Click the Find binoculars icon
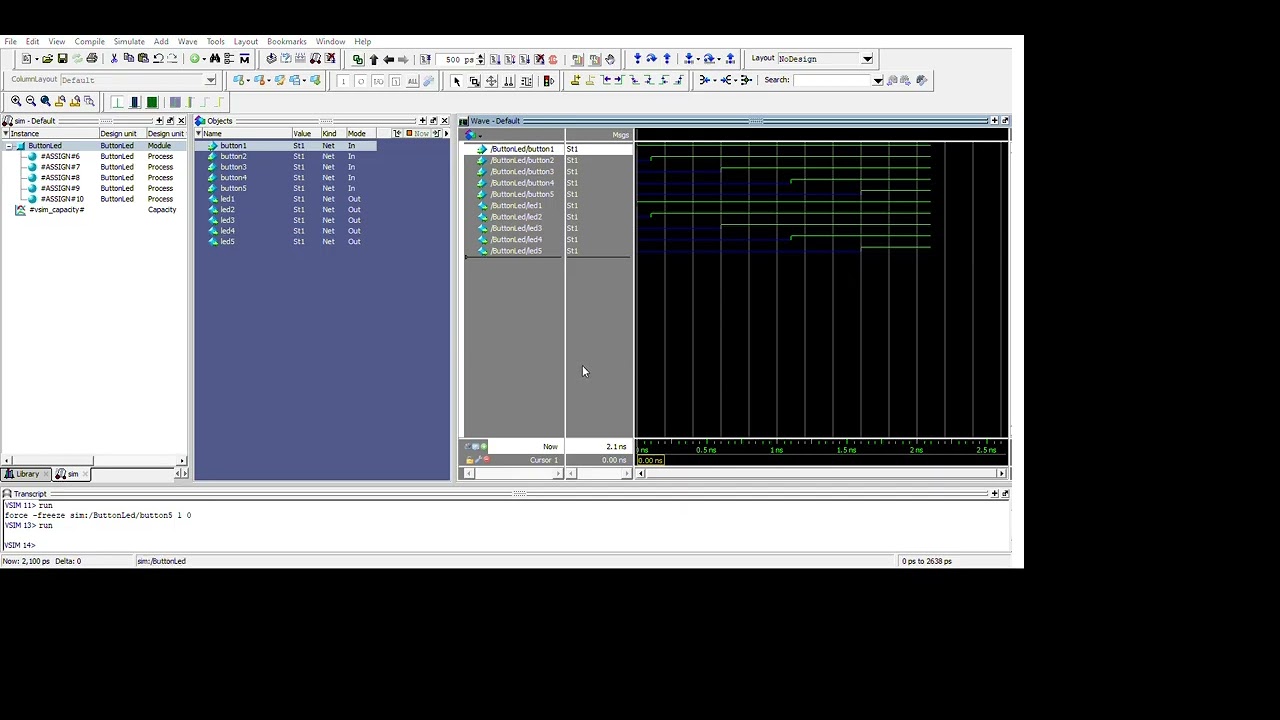Image resolution: width=1280 pixels, height=720 pixels. click(x=215, y=58)
